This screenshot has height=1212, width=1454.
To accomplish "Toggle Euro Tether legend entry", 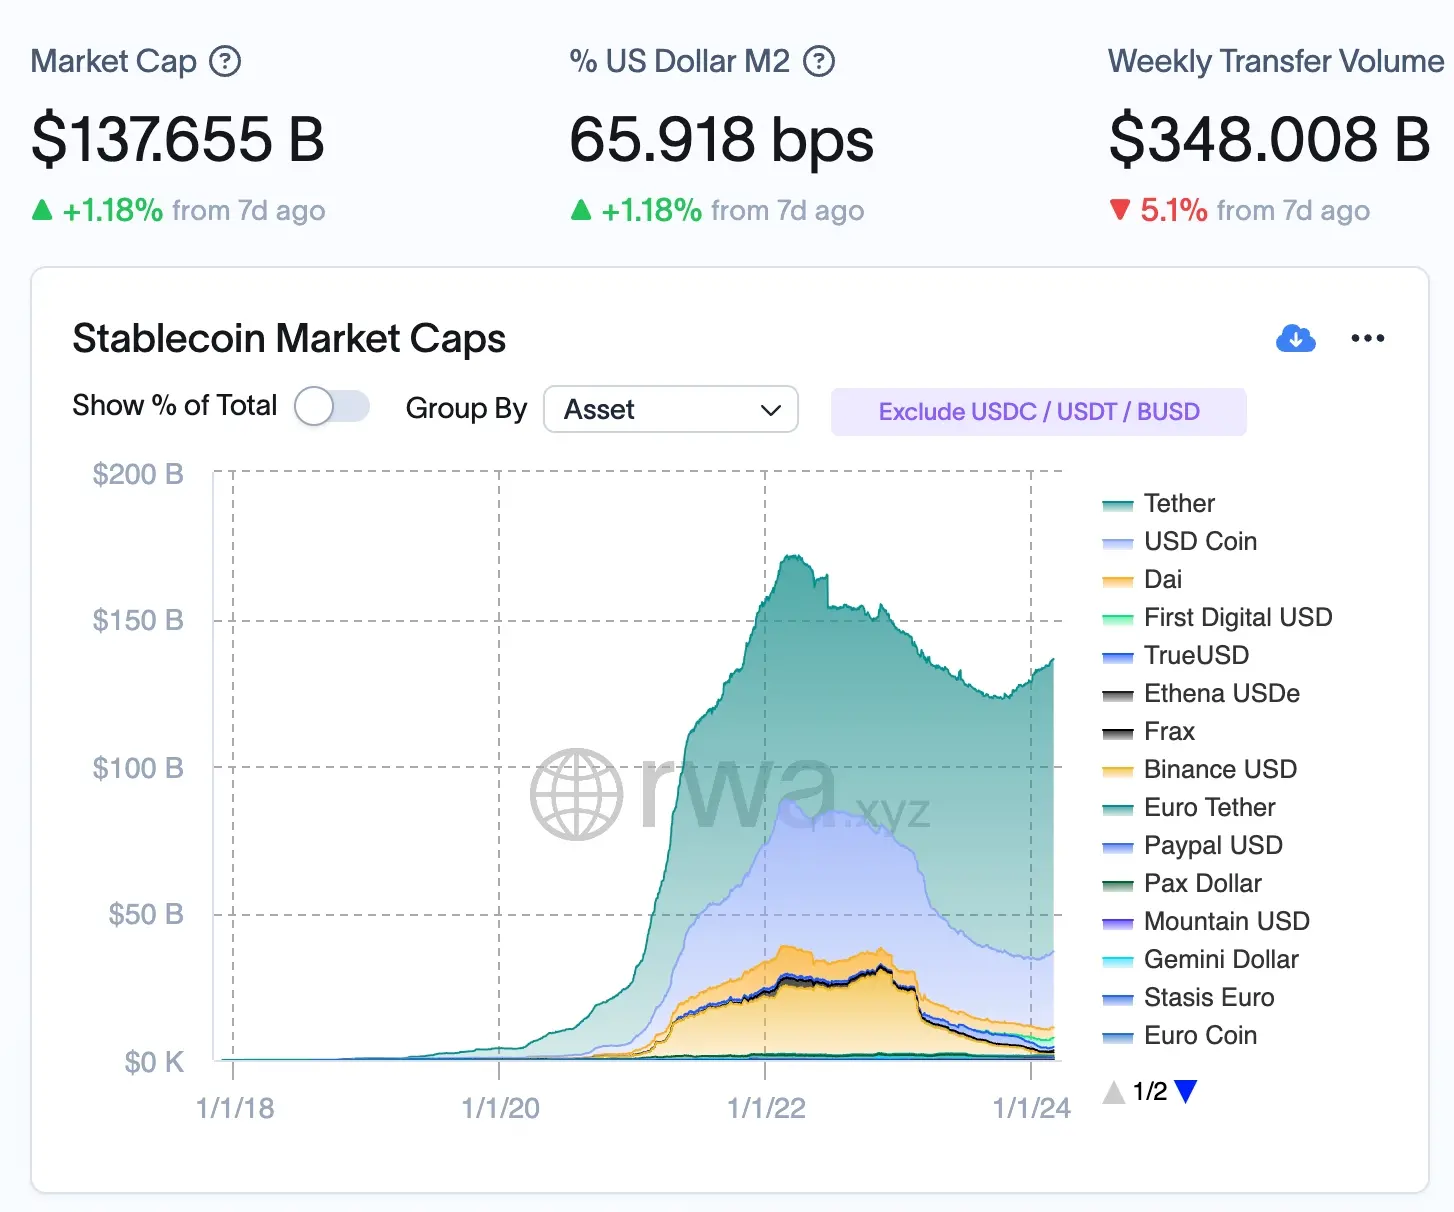I will pyautogui.click(x=1188, y=807).
